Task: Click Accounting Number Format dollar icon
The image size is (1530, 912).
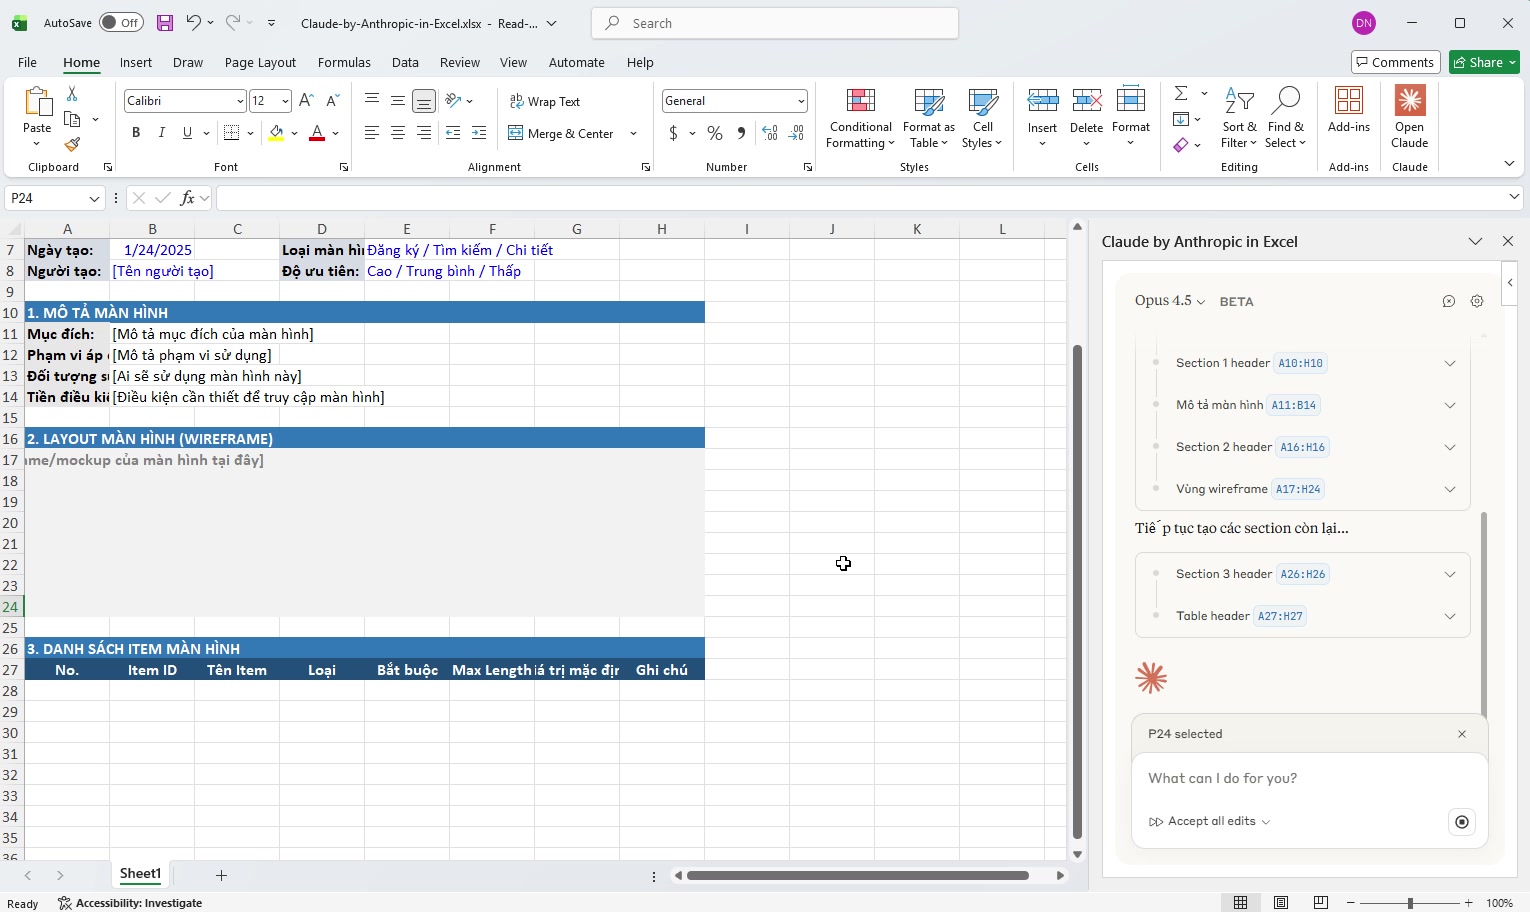Action: click(x=674, y=133)
